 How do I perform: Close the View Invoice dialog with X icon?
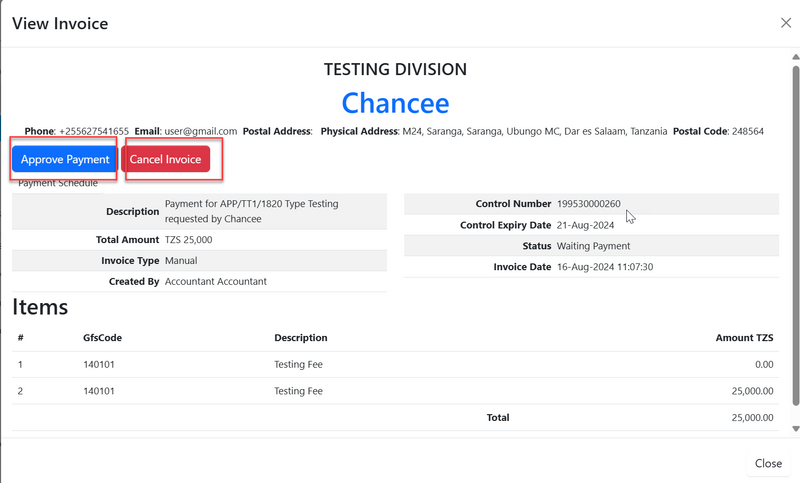[785, 23]
